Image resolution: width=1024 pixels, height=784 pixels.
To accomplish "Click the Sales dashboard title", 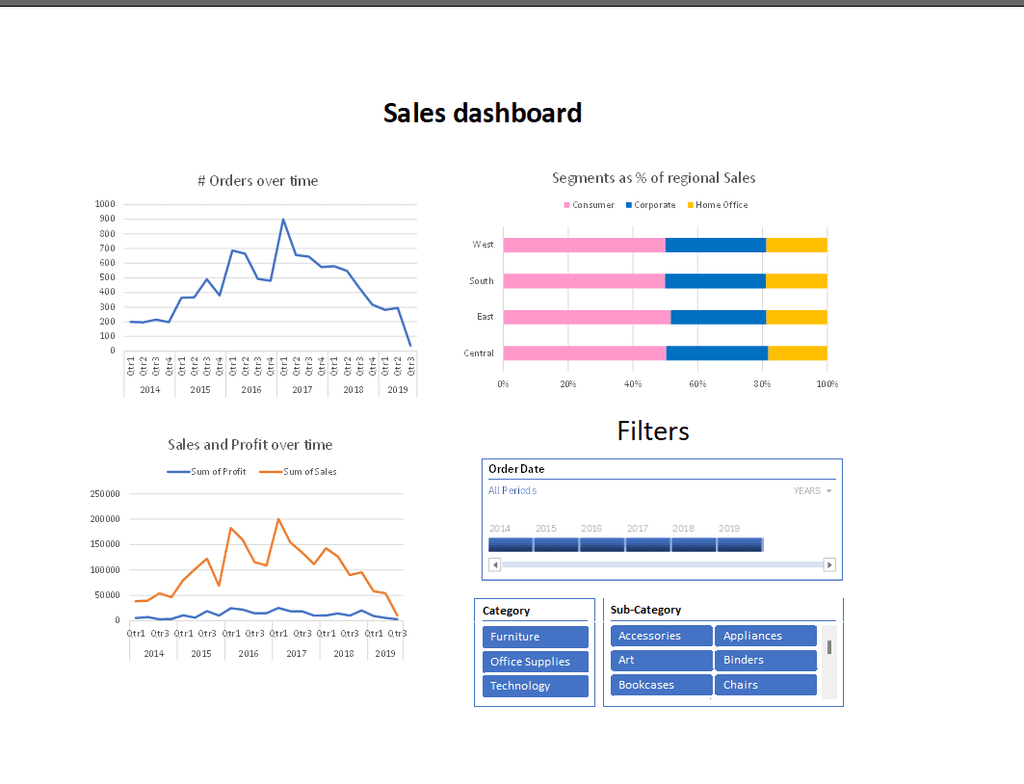I will (482, 113).
